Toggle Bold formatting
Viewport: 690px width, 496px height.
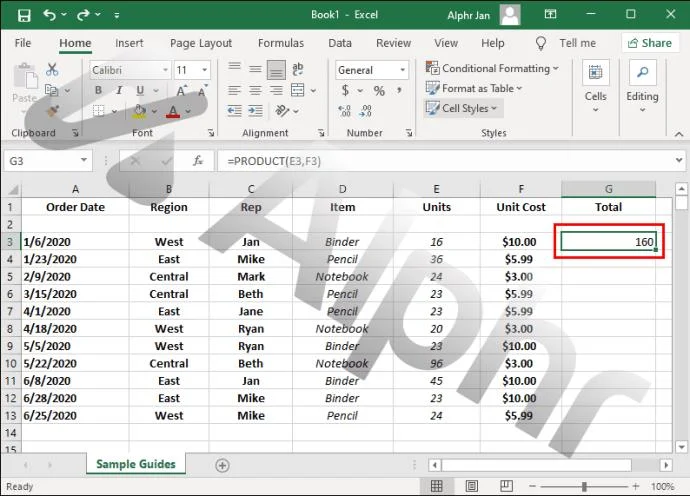point(98,90)
